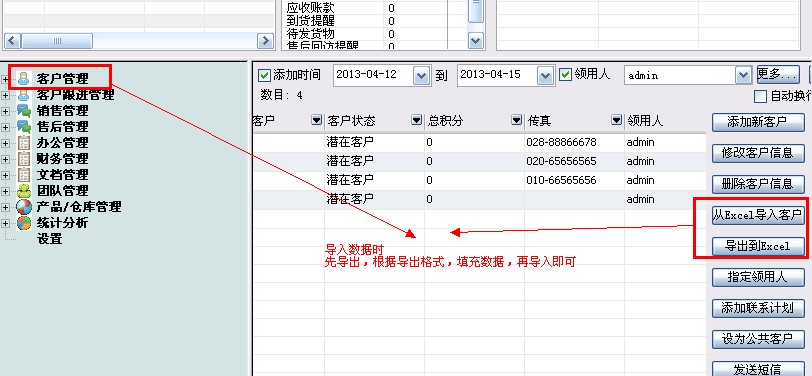
Task: Open the 客户 column filter arrow
Action: point(316,121)
